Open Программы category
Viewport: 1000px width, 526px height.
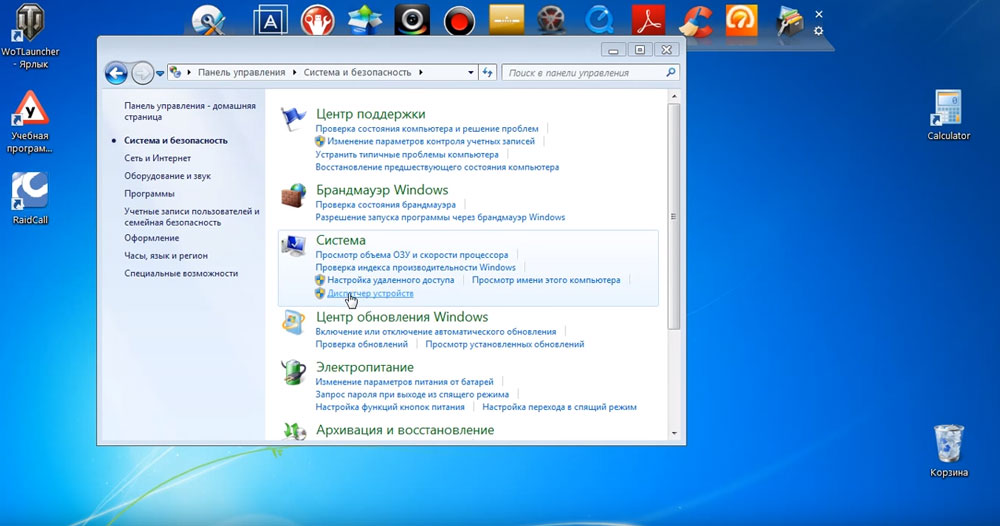click(x=149, y=194)
